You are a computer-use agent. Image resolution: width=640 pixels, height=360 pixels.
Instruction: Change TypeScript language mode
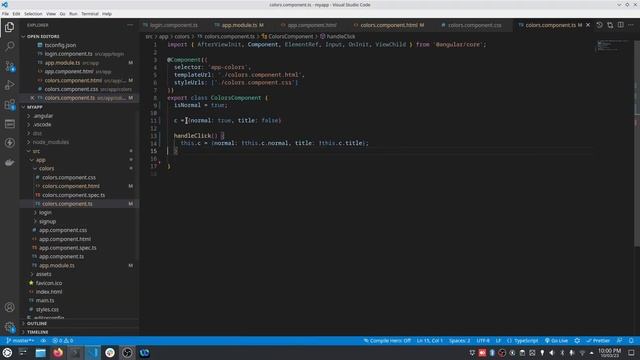tap(523, 340)
